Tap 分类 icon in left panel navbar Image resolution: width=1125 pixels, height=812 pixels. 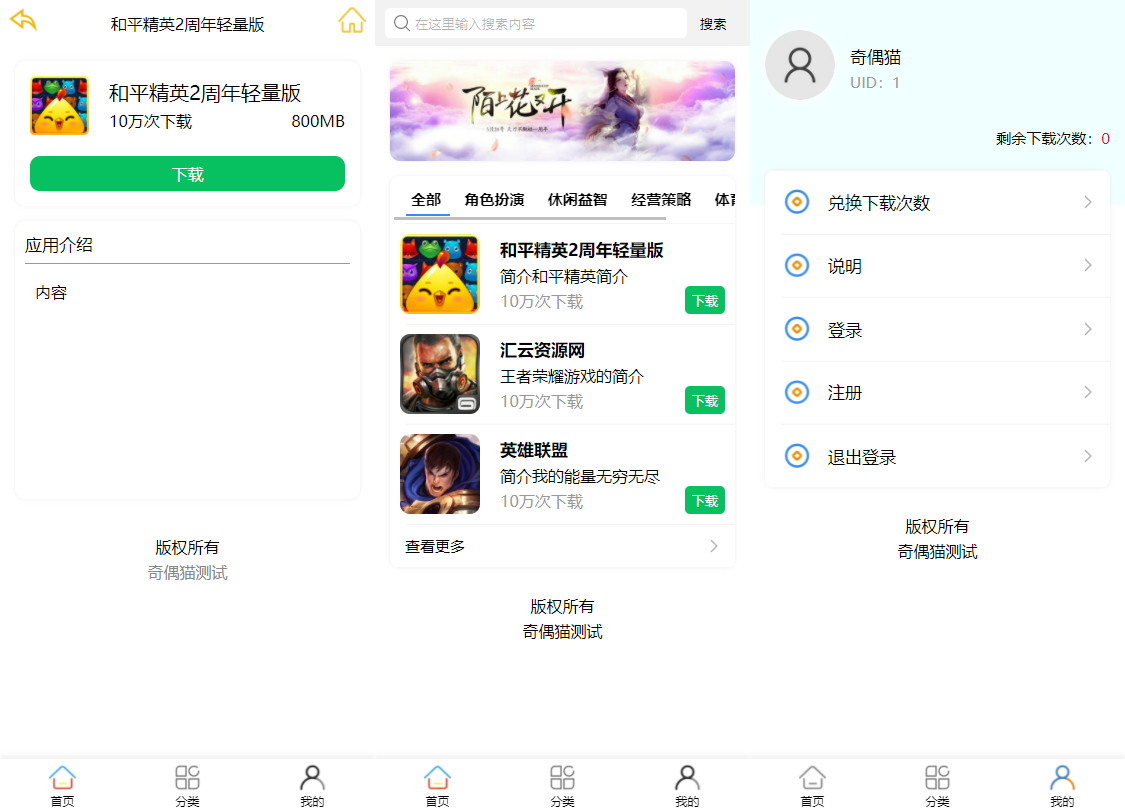coord(187,778)
